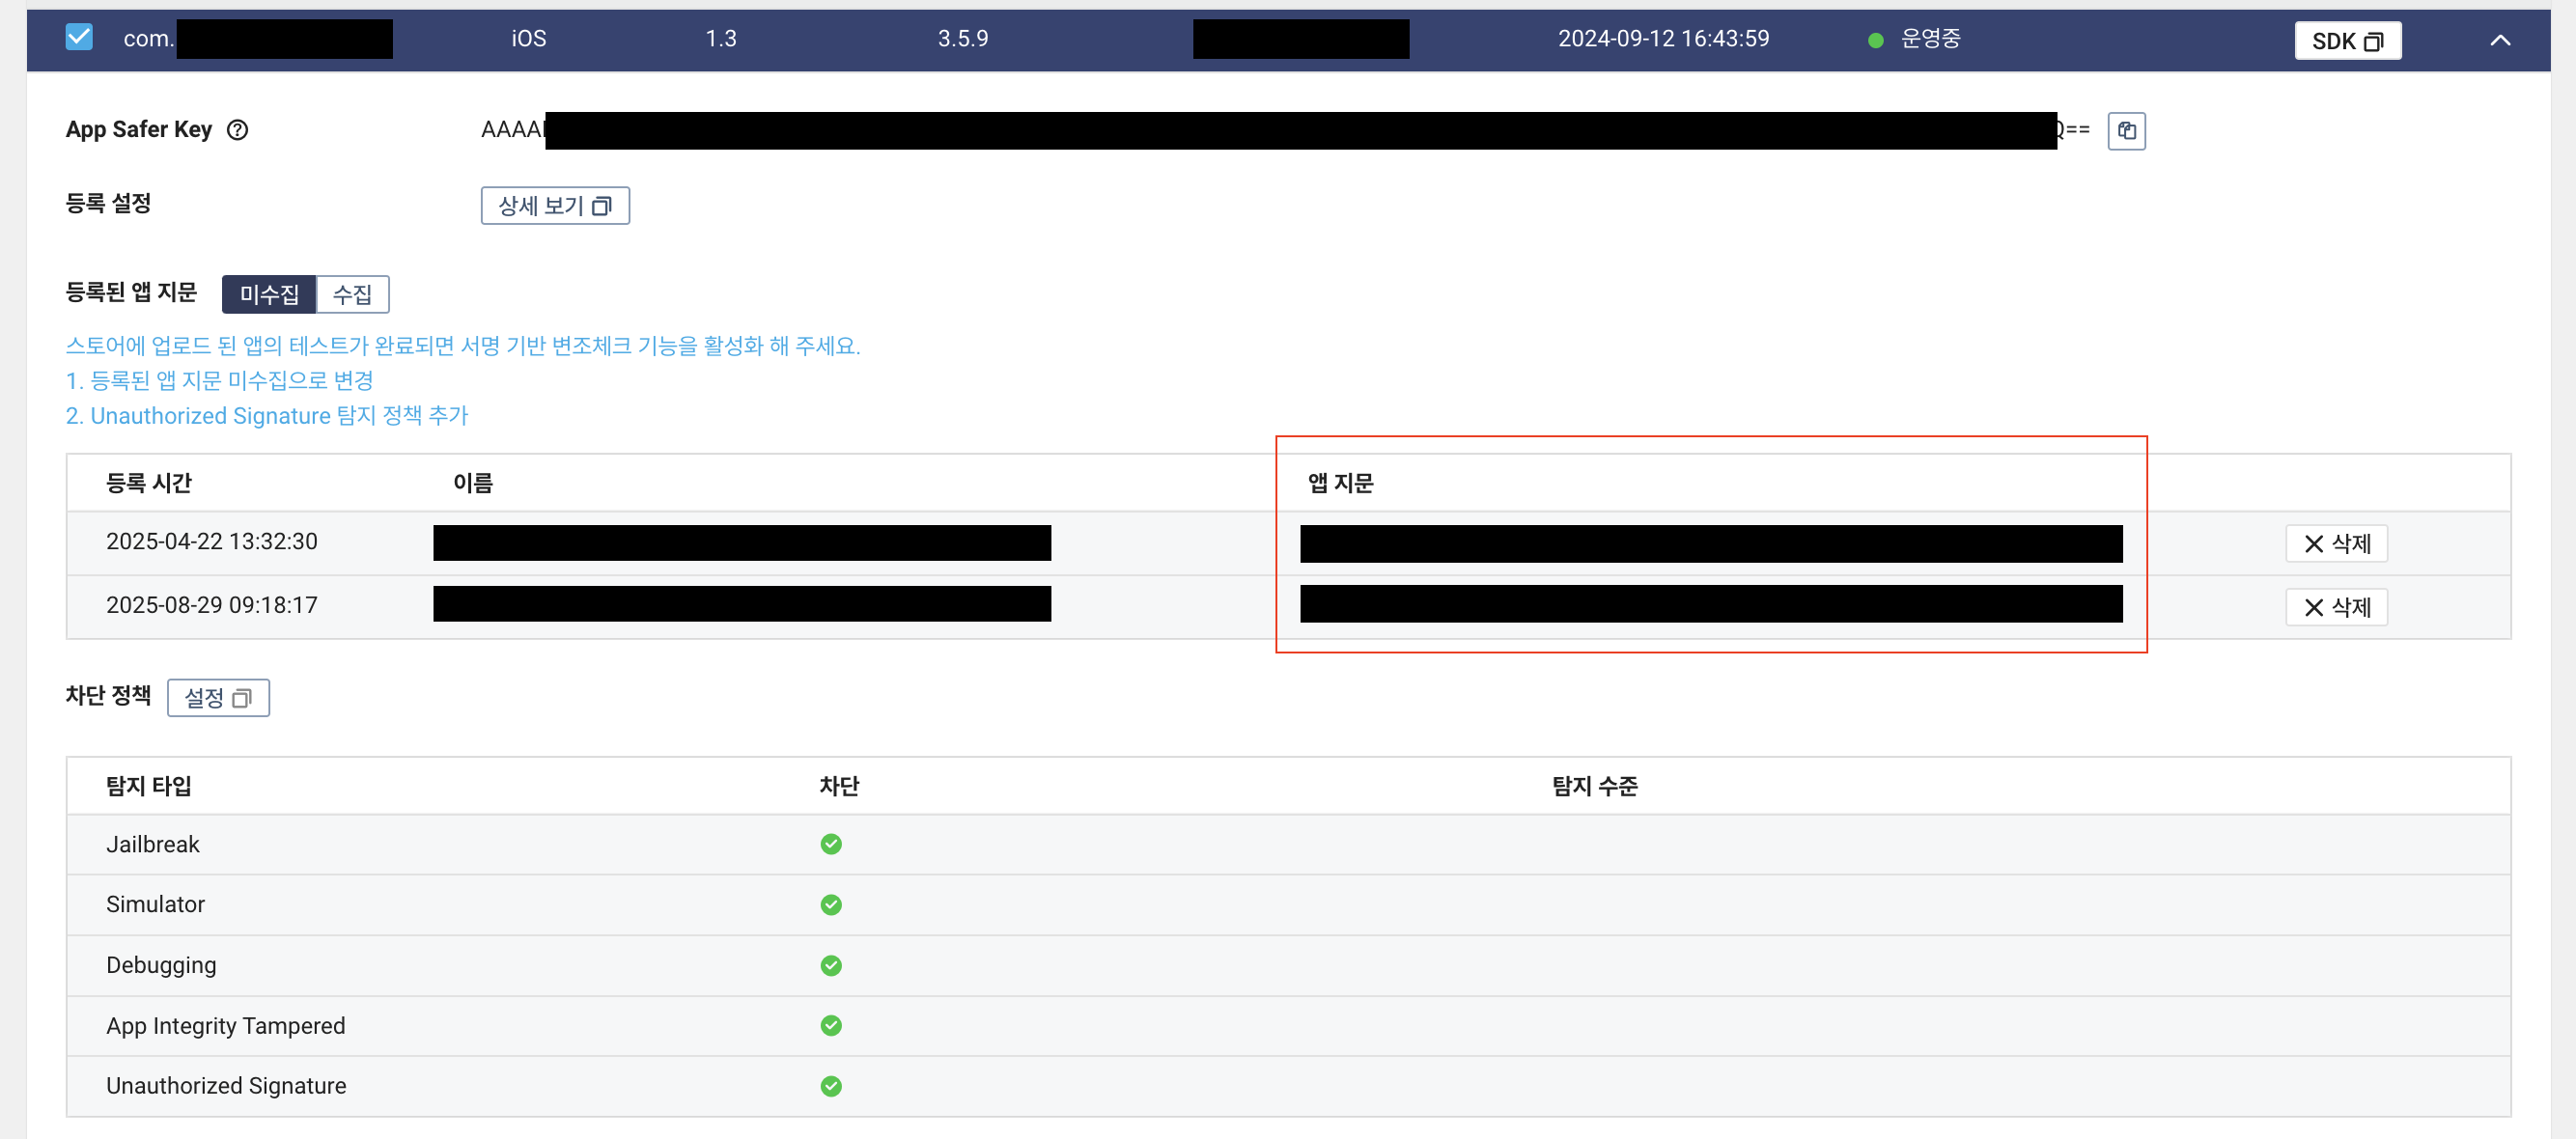This screenshot has width=2576, height=1139.
Task: Open 상세 보기 registration details
Action: pyautogui.click(x=554, y=206)
